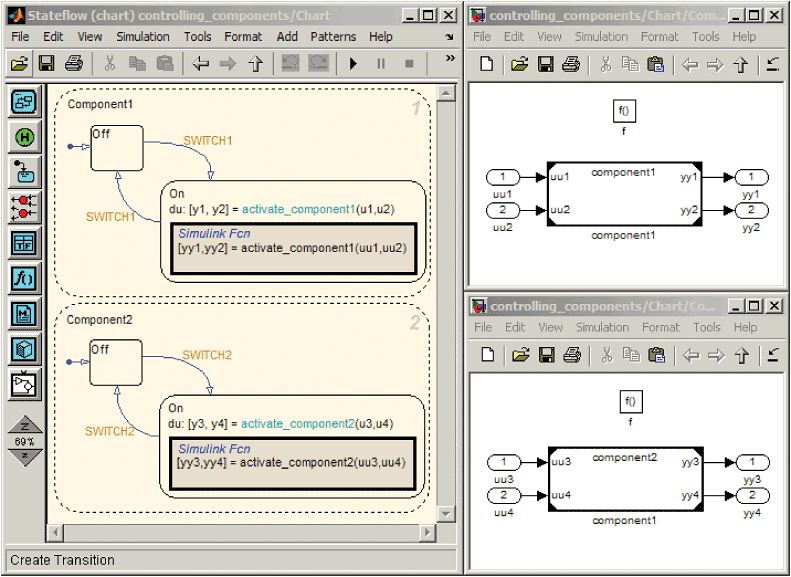Click the zoom out arrow below 69%
Image resolution: width=791 pixels, height=577 pixels.
coord(24,457)
